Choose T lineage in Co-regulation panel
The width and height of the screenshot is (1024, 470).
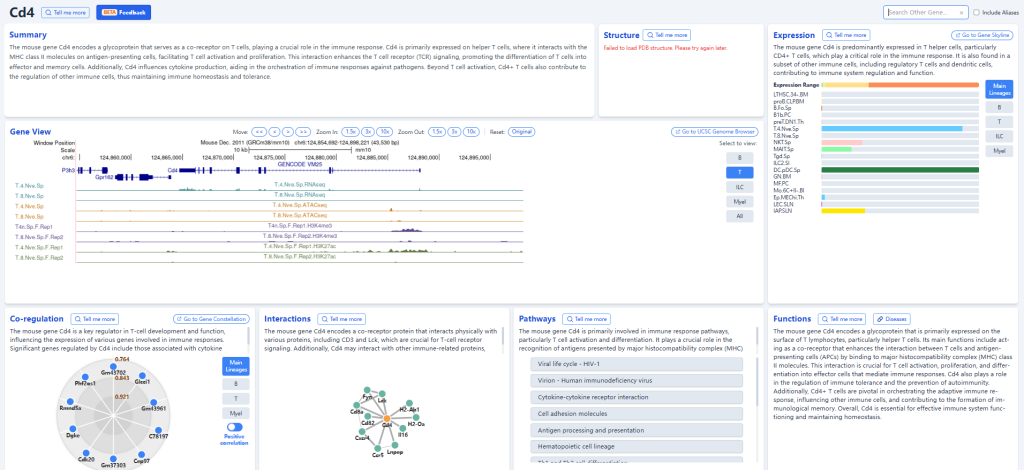236,398
